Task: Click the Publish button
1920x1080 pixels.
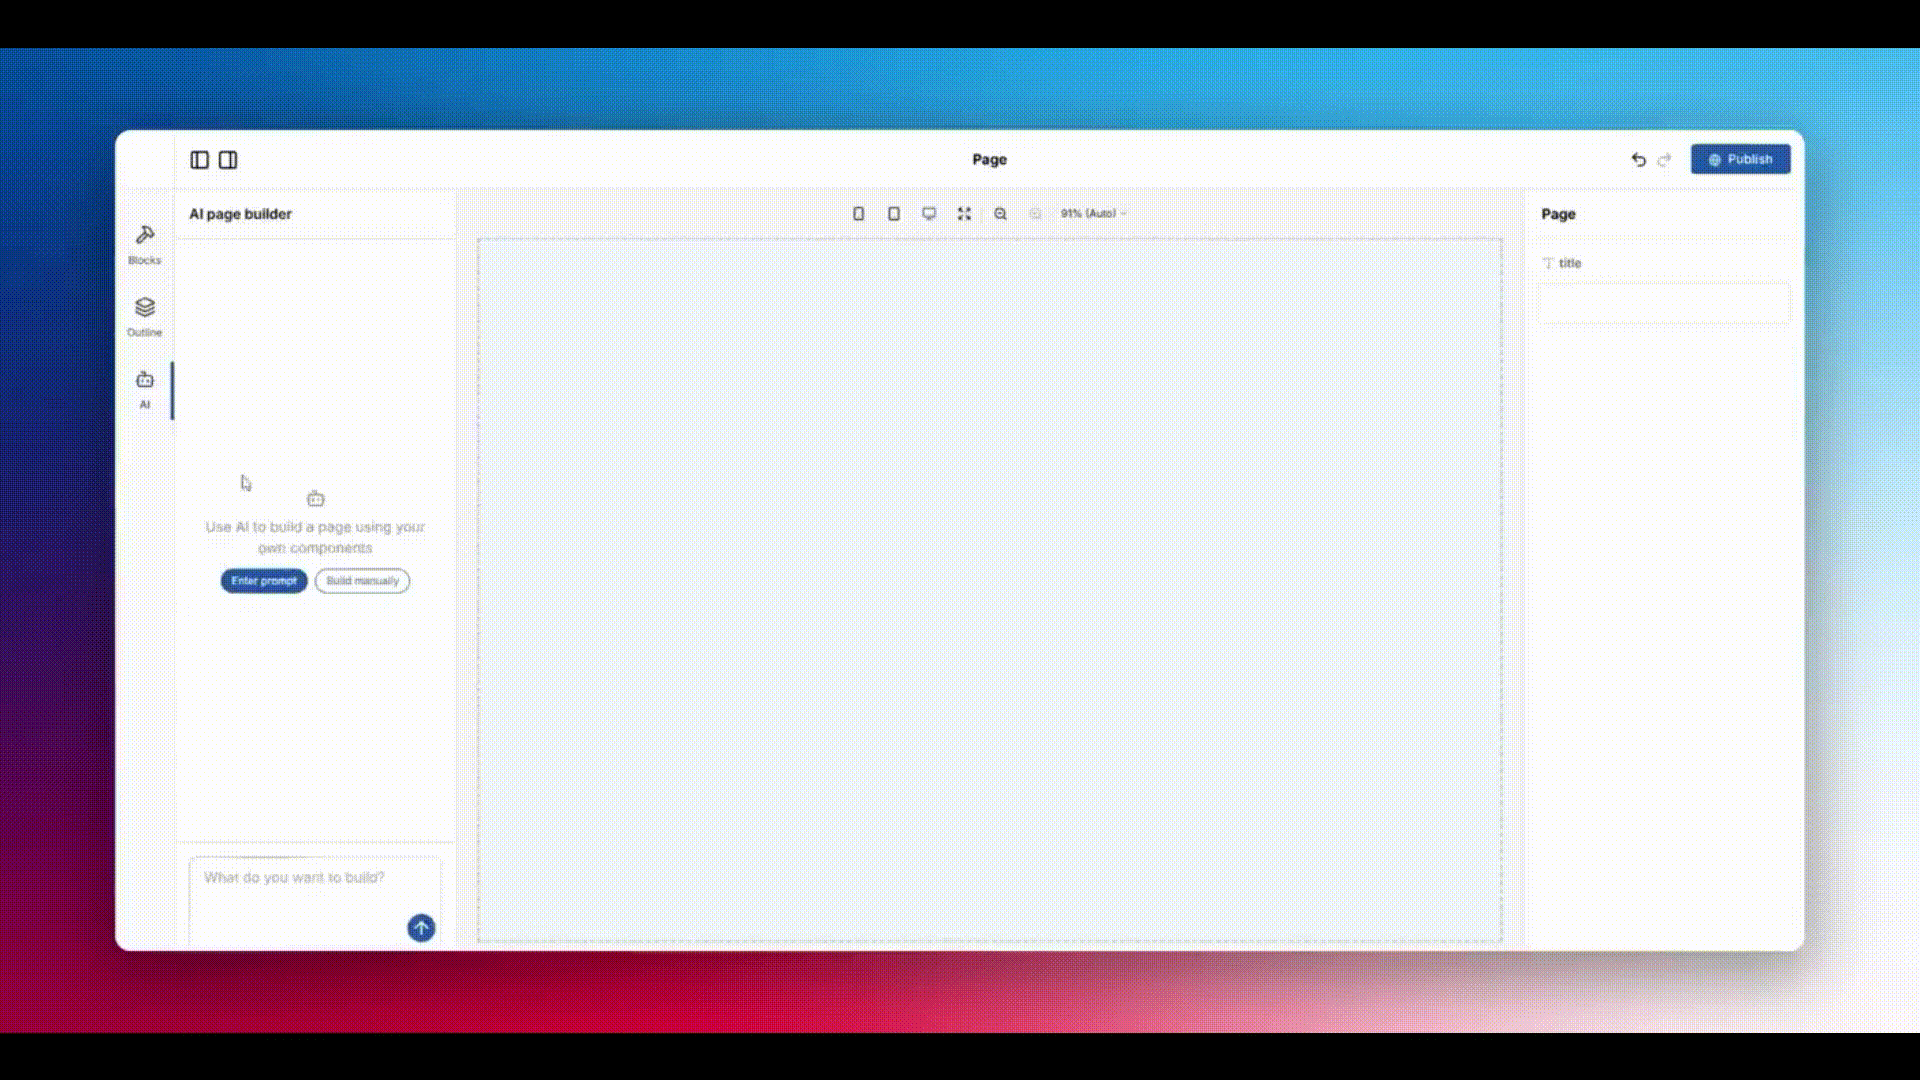Action: tap(1740, 160)
